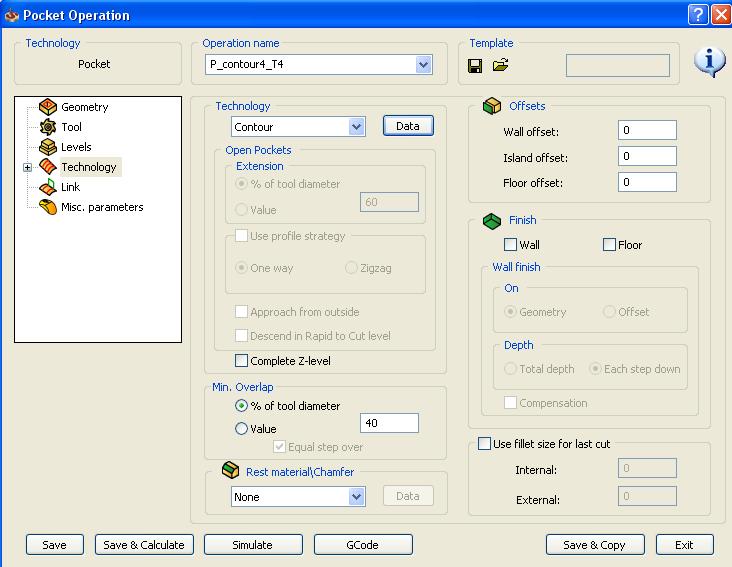Click the Misc. parameters mouse icon
732x567 pixels.
(x=48, y=207)
